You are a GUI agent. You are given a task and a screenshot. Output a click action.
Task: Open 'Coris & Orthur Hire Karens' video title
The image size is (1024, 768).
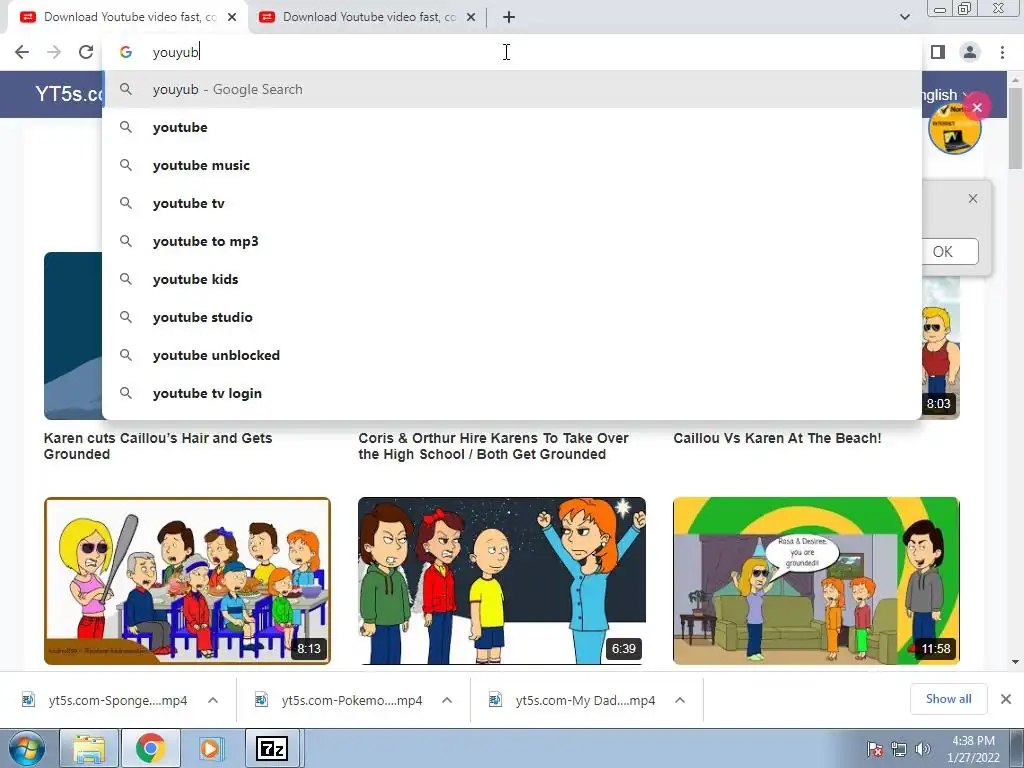(493, 446)
